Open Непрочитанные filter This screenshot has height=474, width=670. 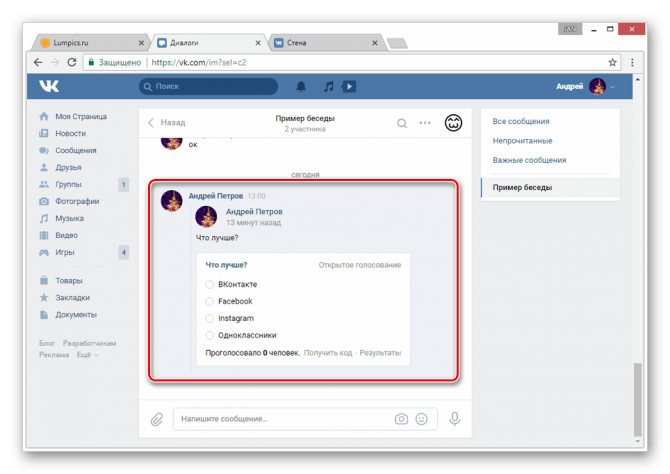pos(522,141)
